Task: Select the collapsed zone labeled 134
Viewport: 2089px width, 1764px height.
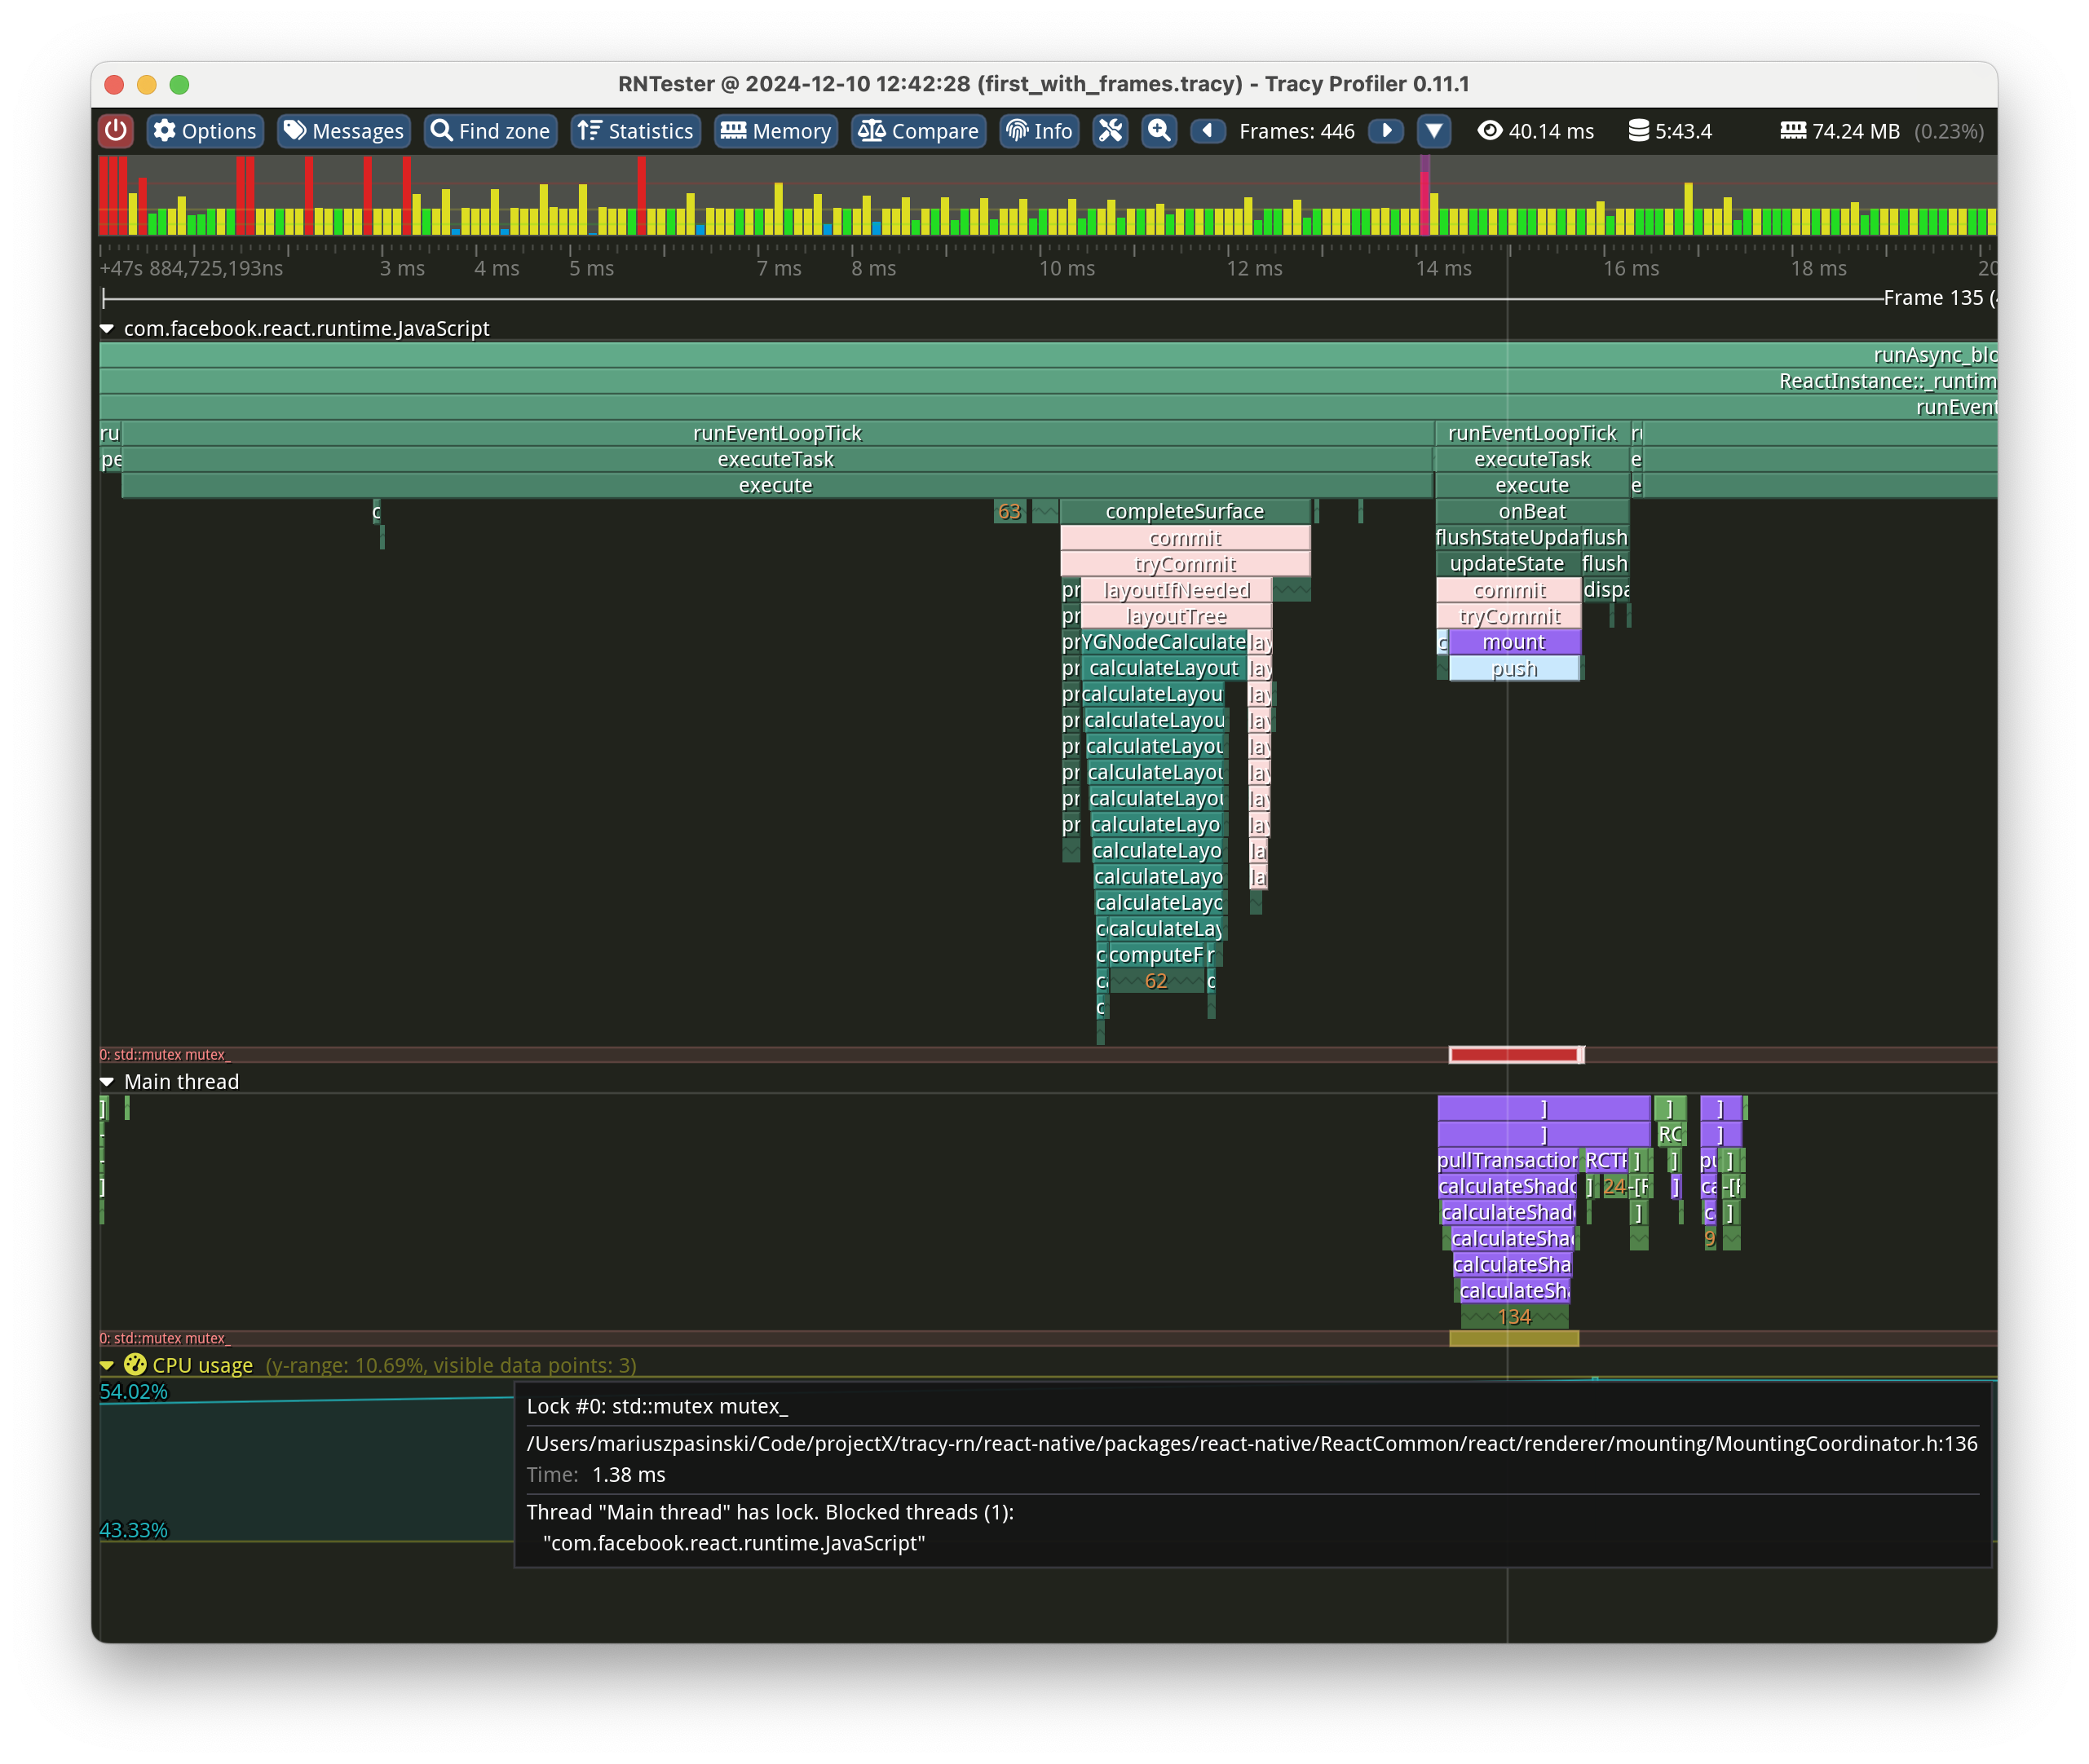Action: tap(1514, 1317)
